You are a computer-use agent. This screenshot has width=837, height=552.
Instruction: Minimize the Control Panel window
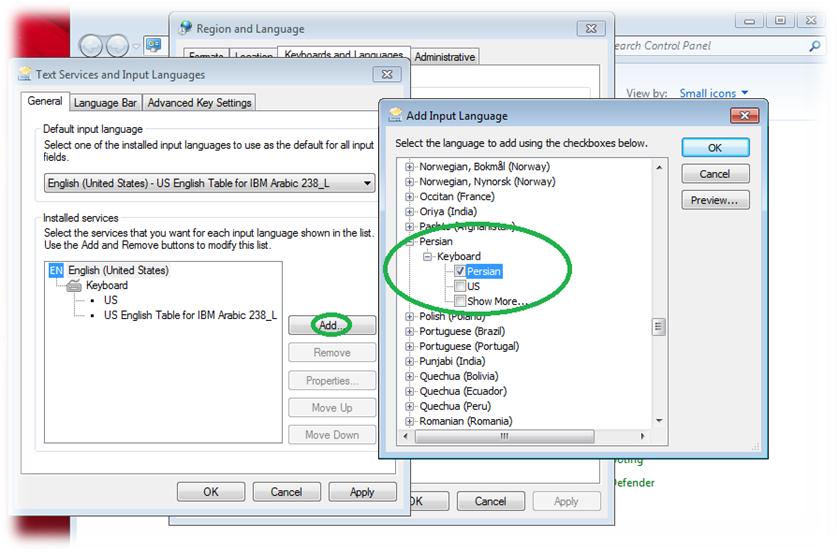(750, 20)
